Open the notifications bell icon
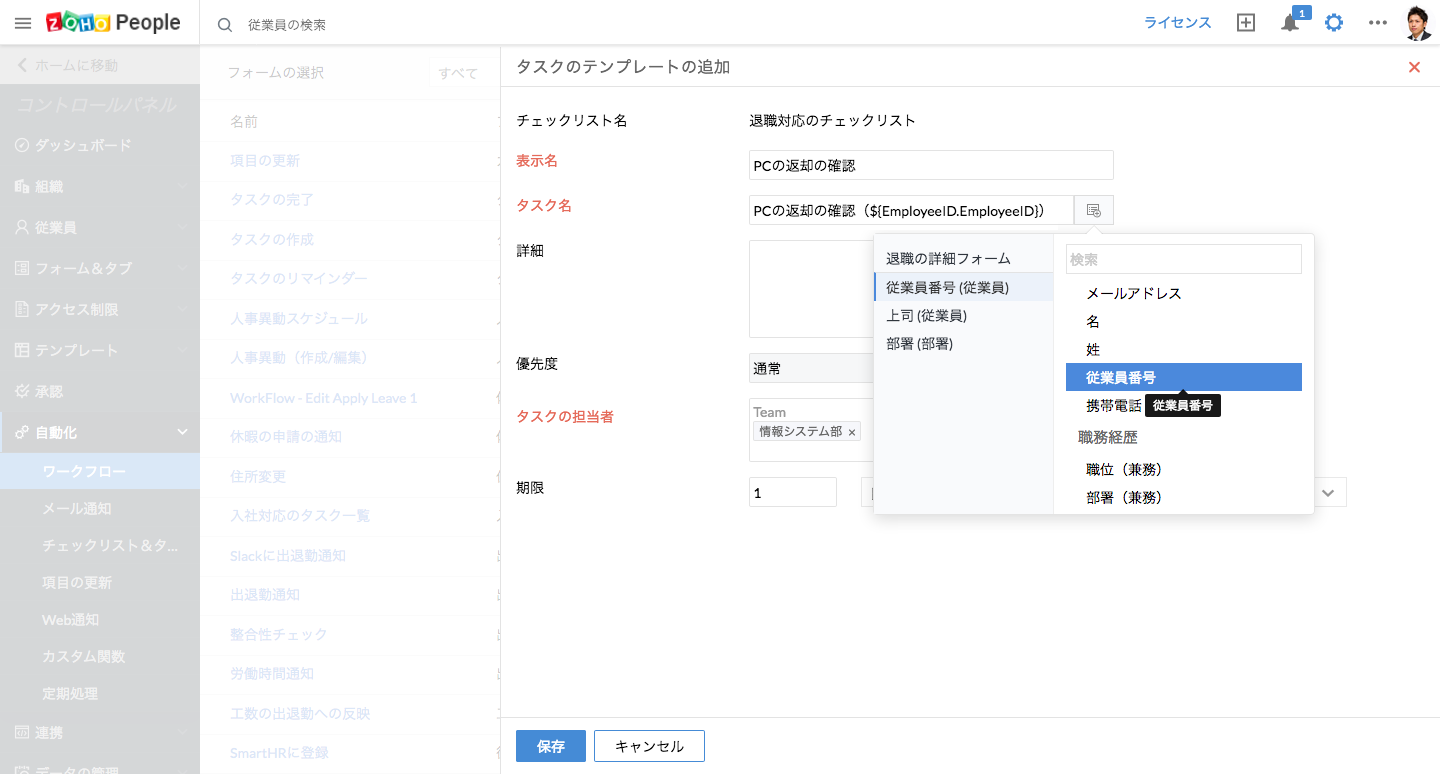Image resolution: width=1440 pixels, height=774 pixels. [x=1290, y=23]
